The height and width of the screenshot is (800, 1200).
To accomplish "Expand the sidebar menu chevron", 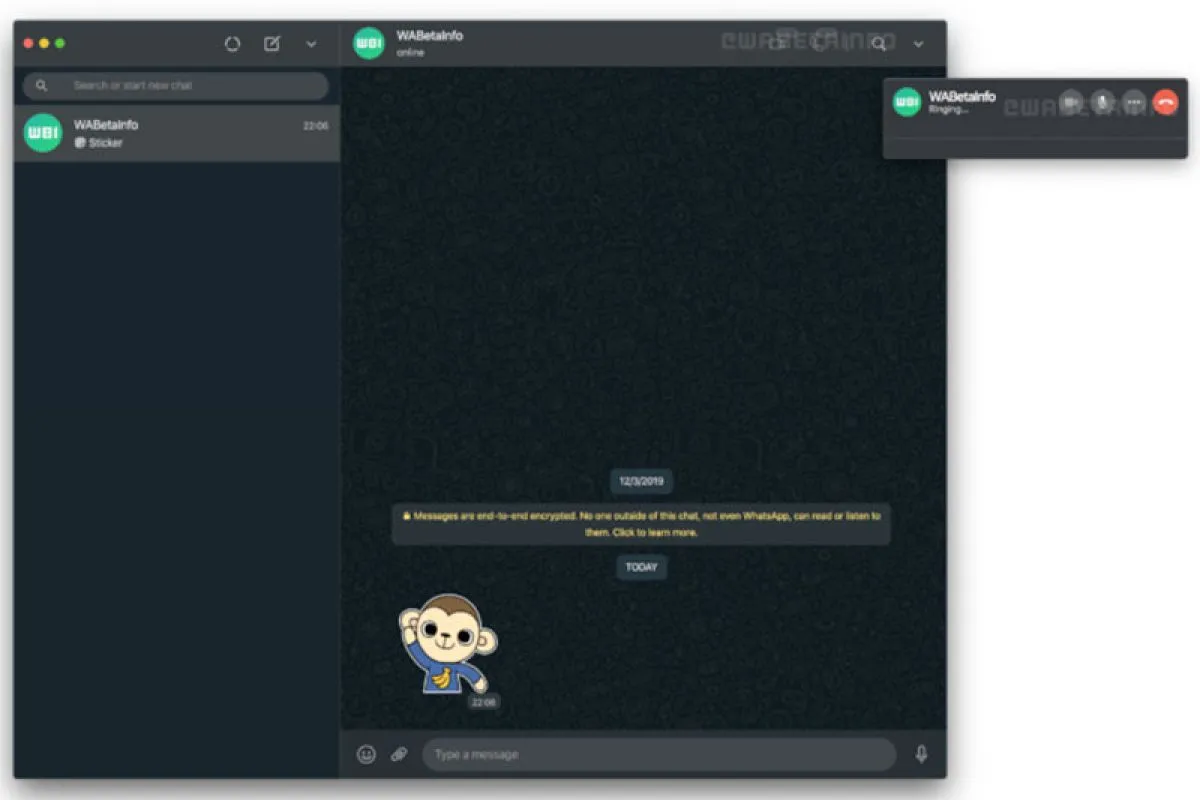I will [311, 44].
